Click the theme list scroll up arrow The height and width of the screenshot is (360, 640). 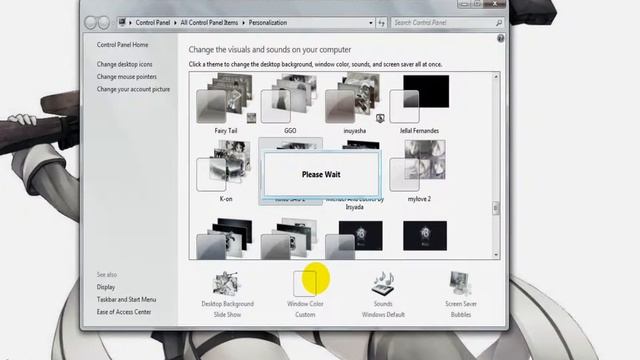(x=496, y=76)
